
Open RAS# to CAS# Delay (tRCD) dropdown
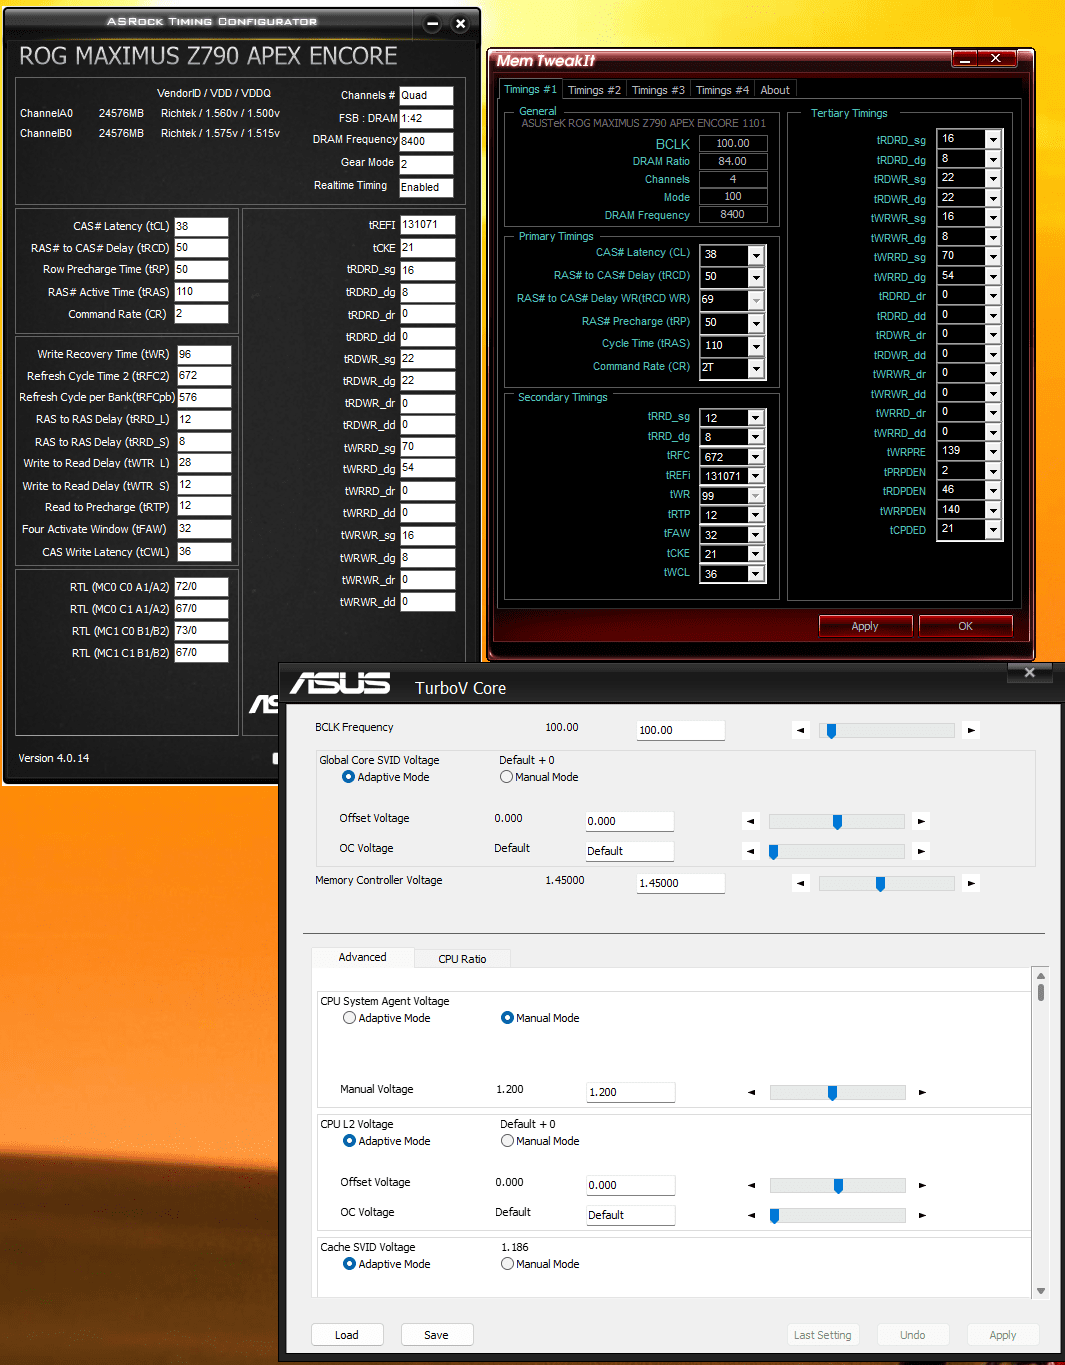pos(756,277)
